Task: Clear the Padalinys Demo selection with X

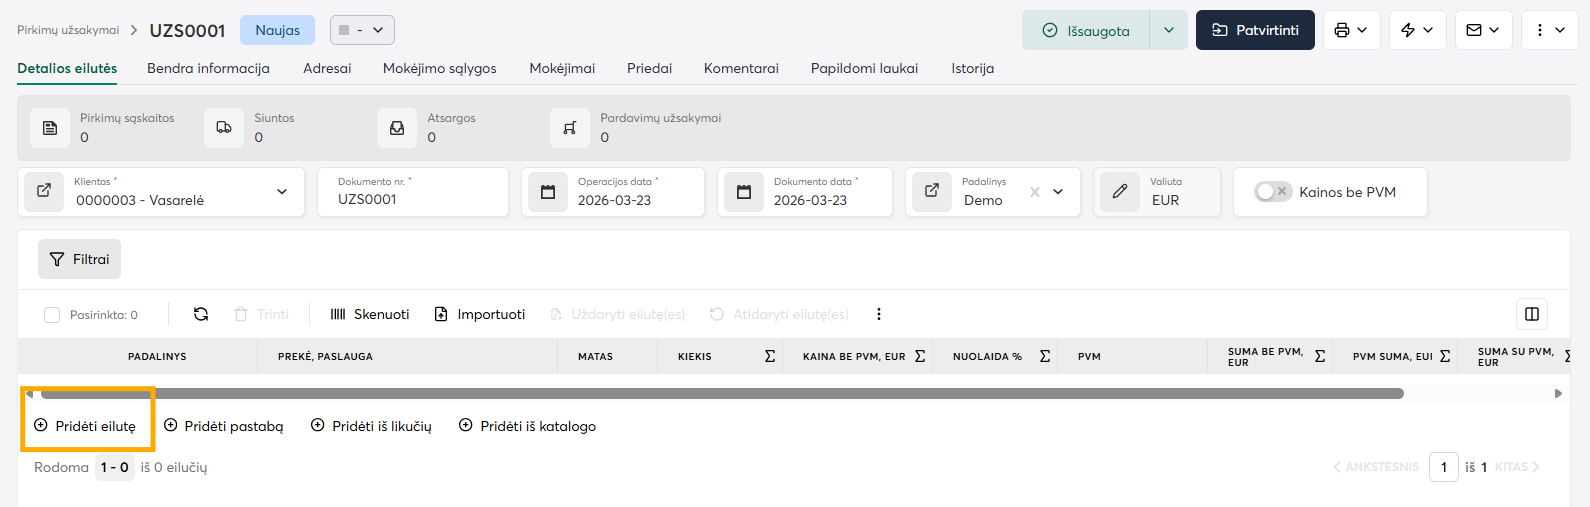Action: [x=1035, y=192]
